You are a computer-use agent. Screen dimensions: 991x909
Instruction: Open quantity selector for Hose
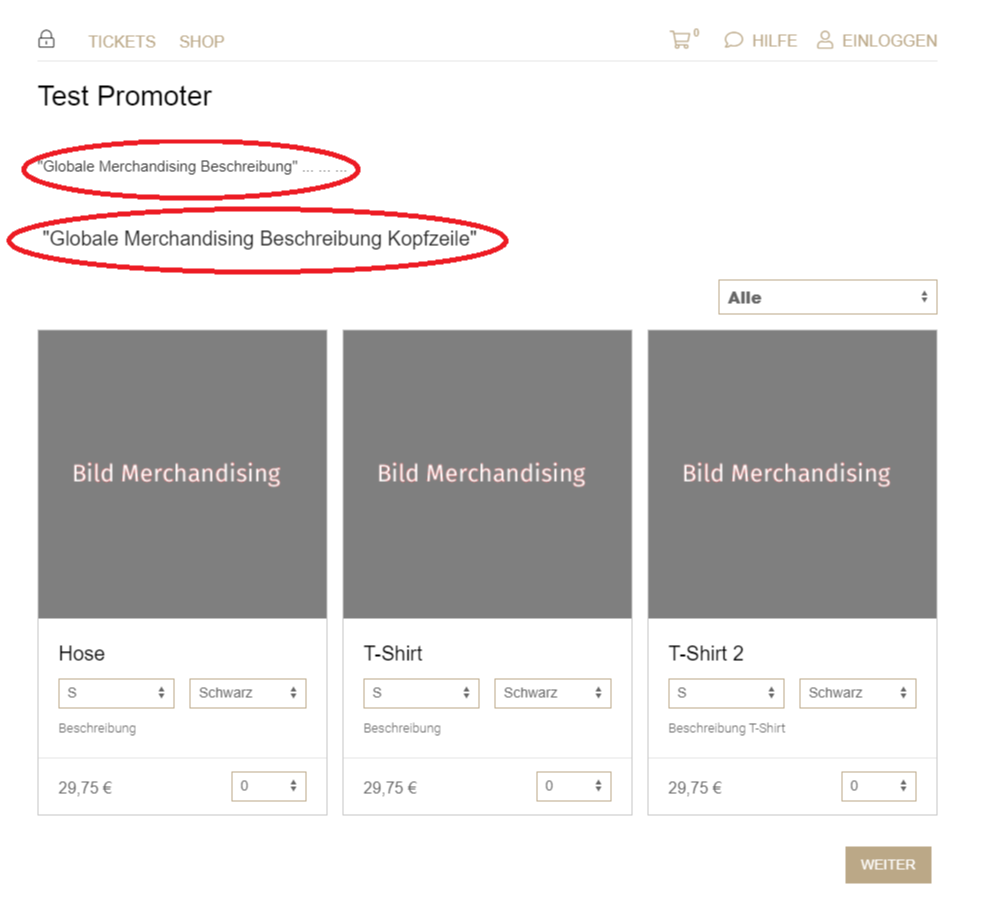point(268,786)
